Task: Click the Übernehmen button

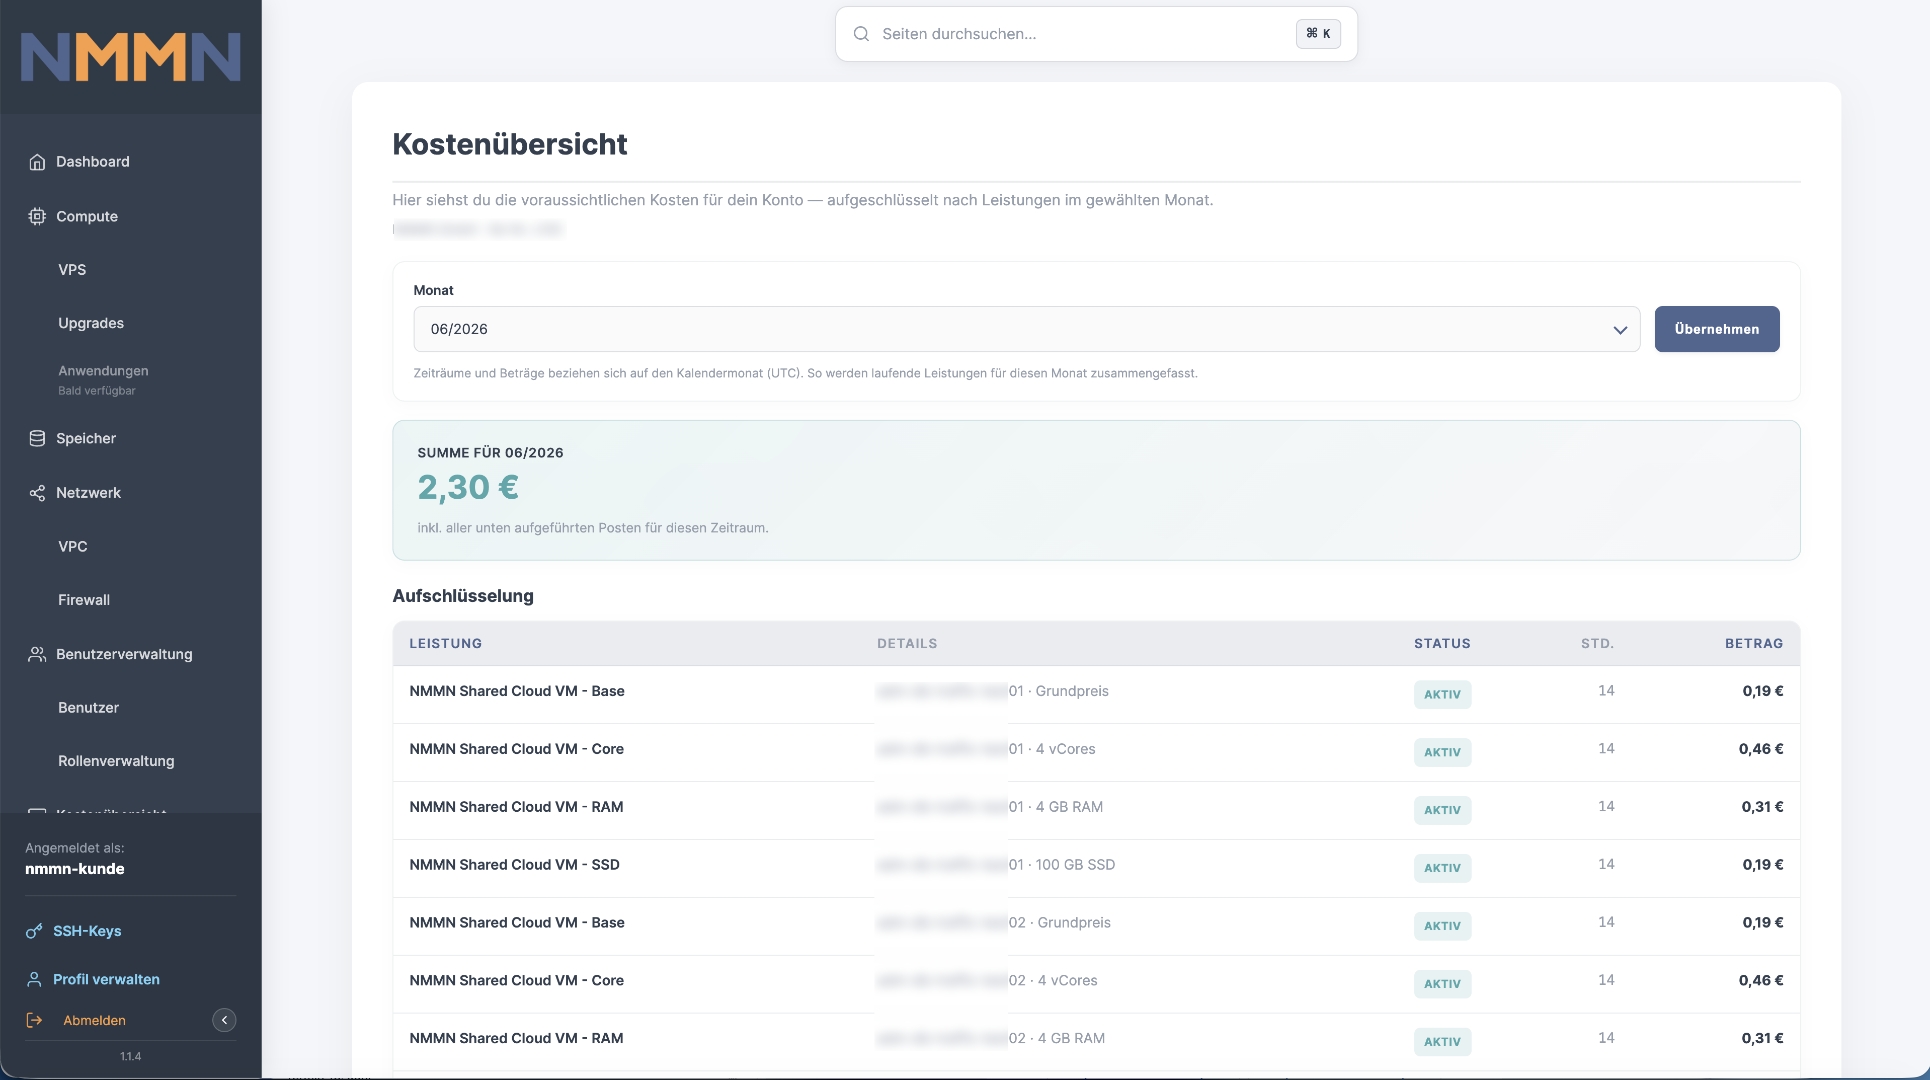Action: pos(1717,329)
